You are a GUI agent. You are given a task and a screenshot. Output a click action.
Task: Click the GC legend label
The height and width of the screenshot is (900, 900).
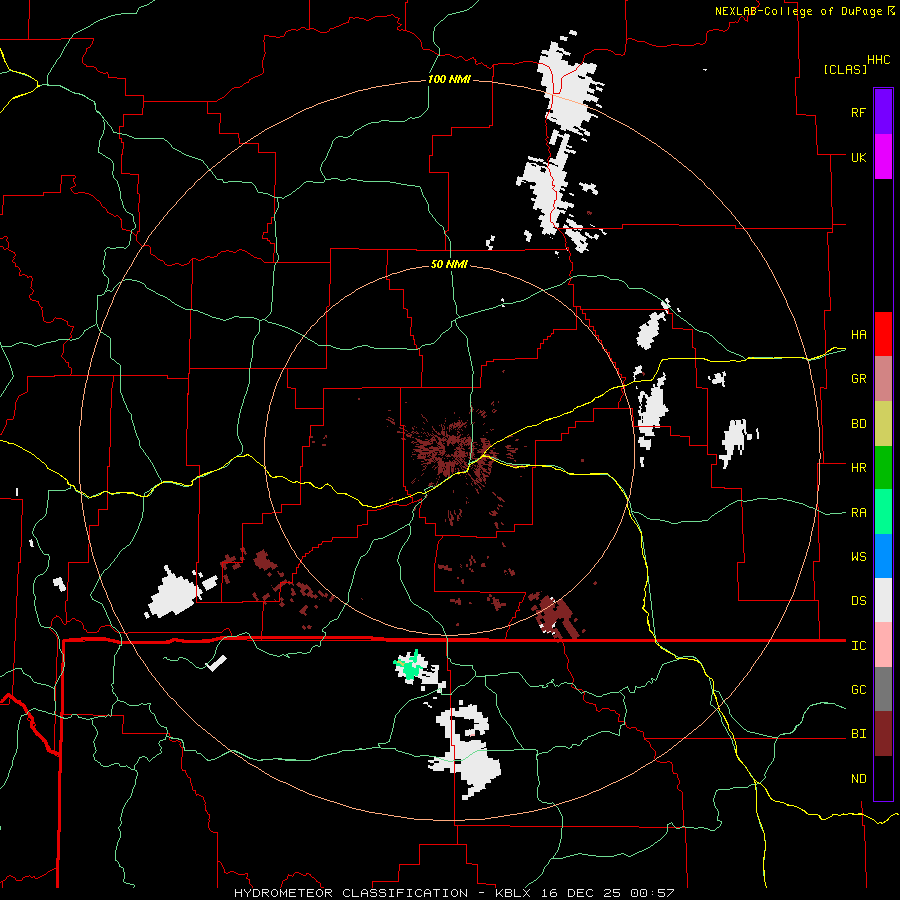click(x=858, y=690)
